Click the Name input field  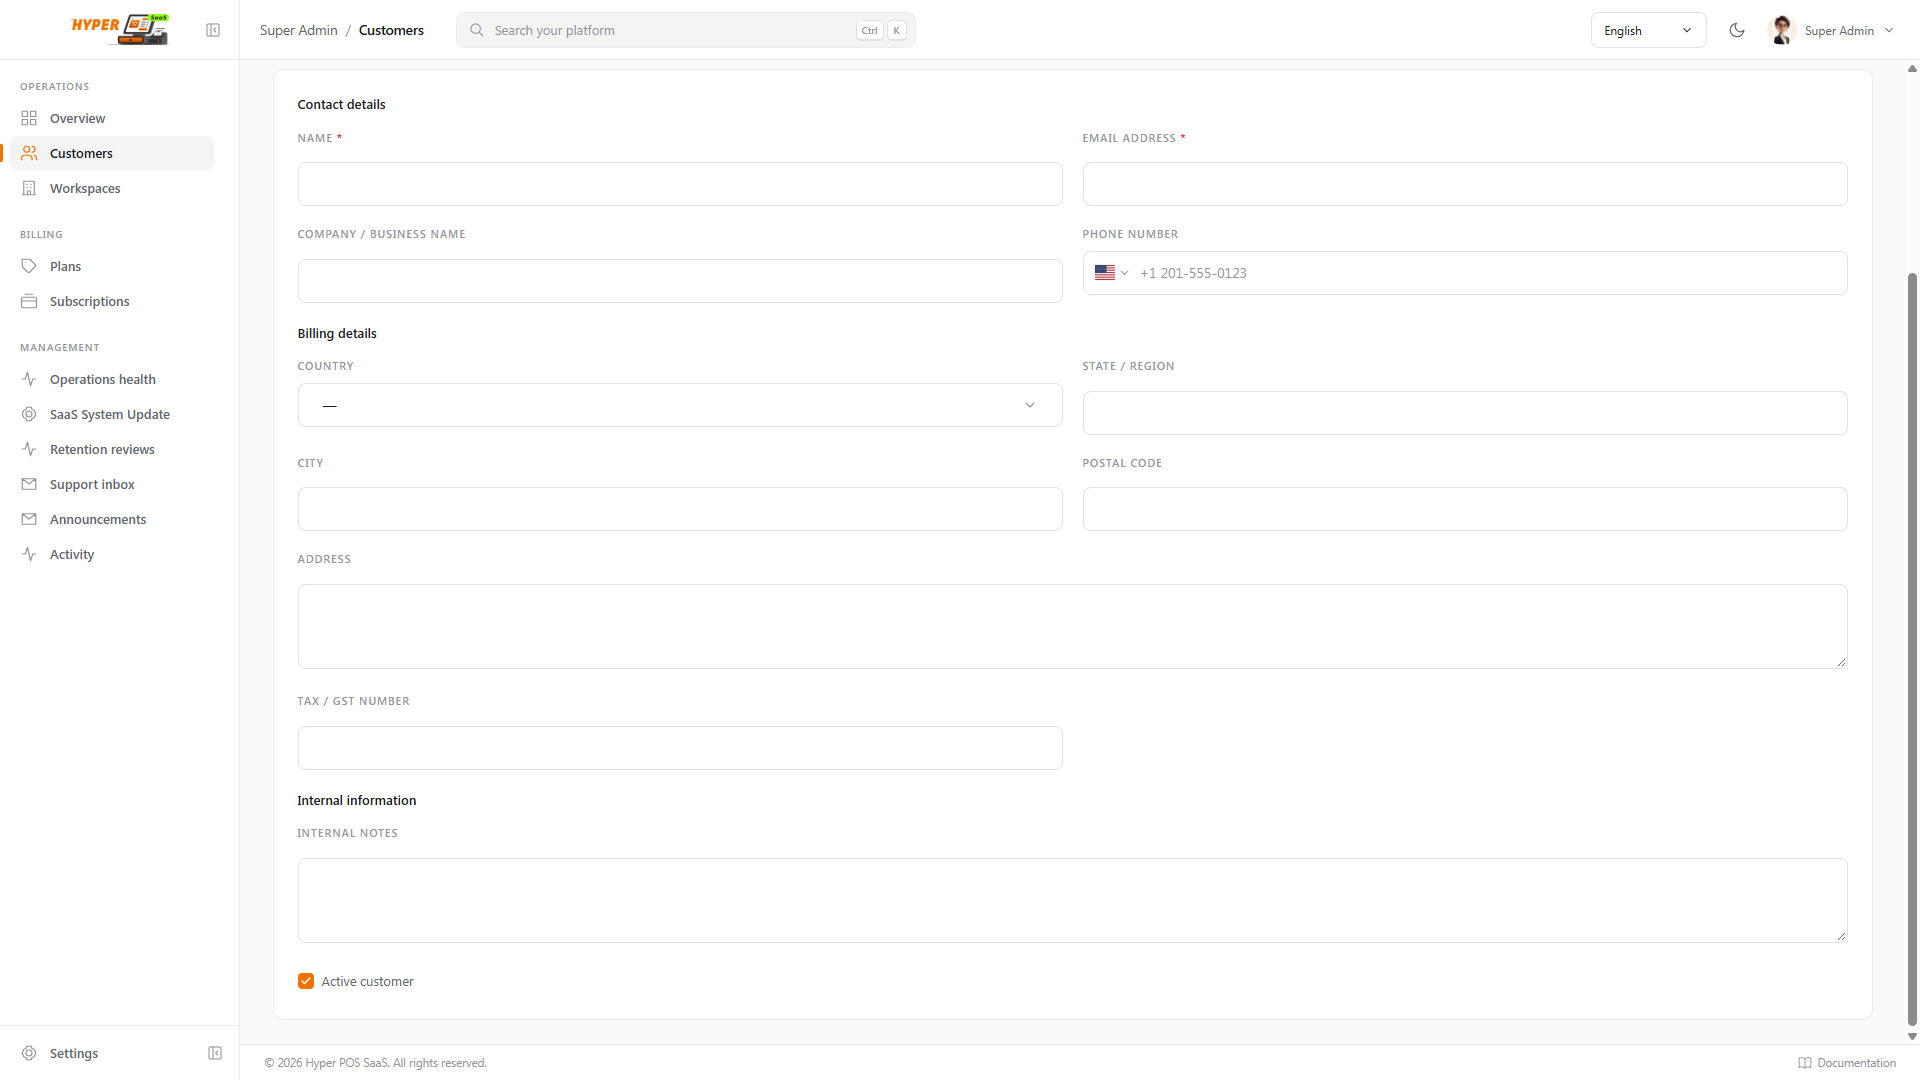[x=680, y=184]
